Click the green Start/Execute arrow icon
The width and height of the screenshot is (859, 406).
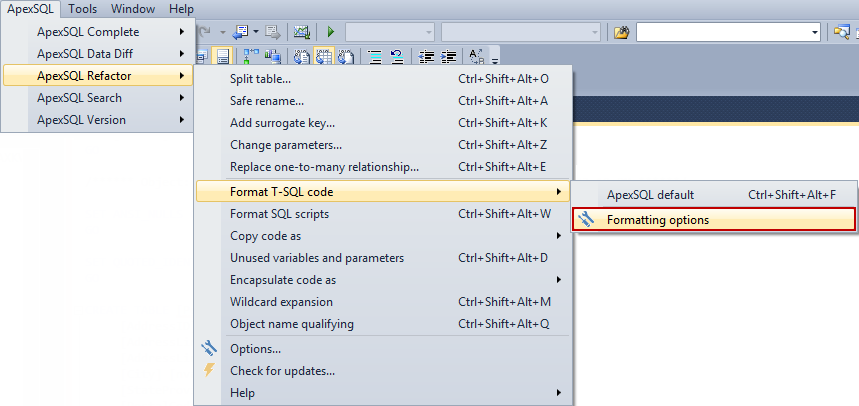[x=330, y=32]
